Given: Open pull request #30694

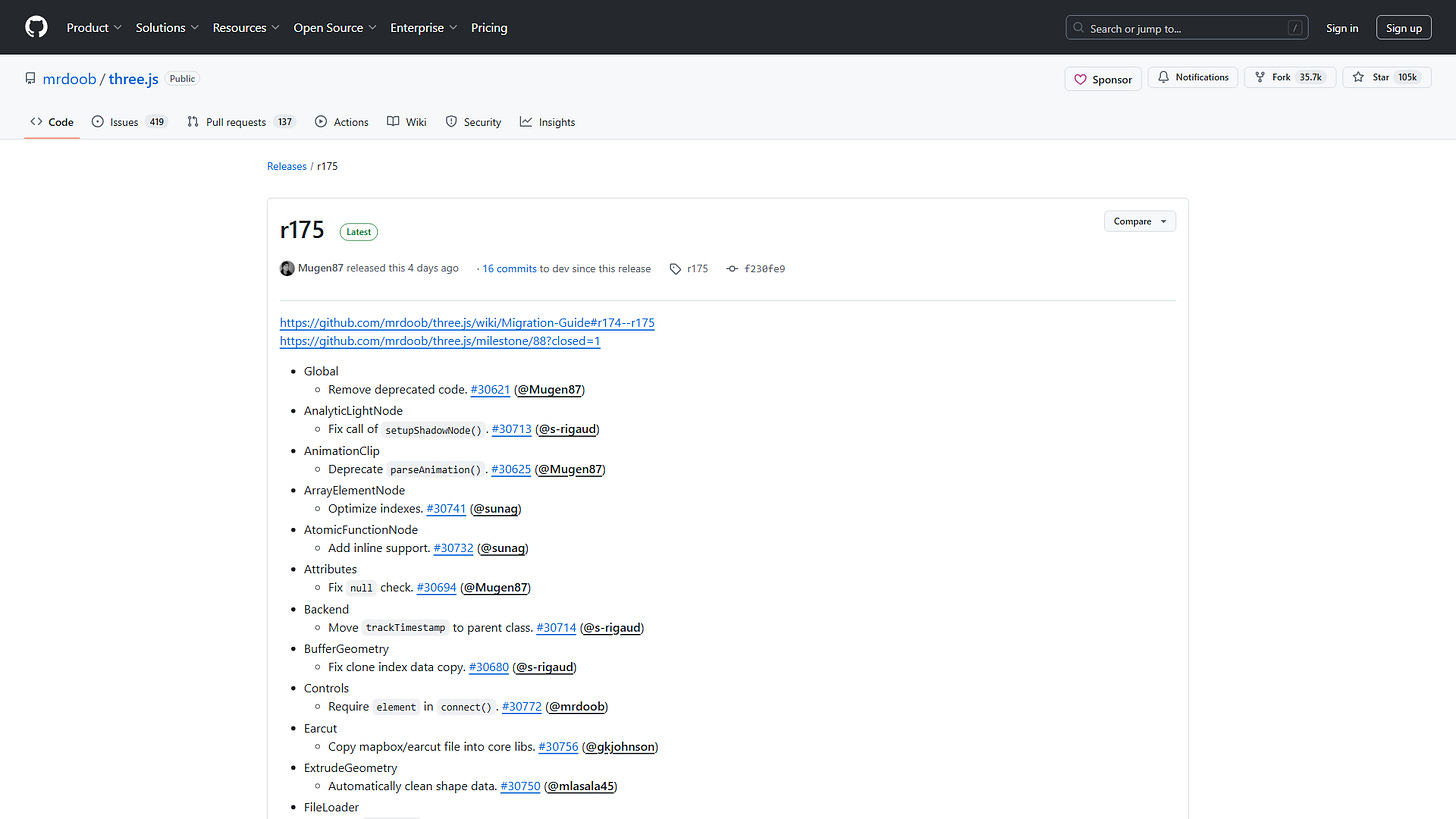Looking at the screenshot, I should coord(437,587).
